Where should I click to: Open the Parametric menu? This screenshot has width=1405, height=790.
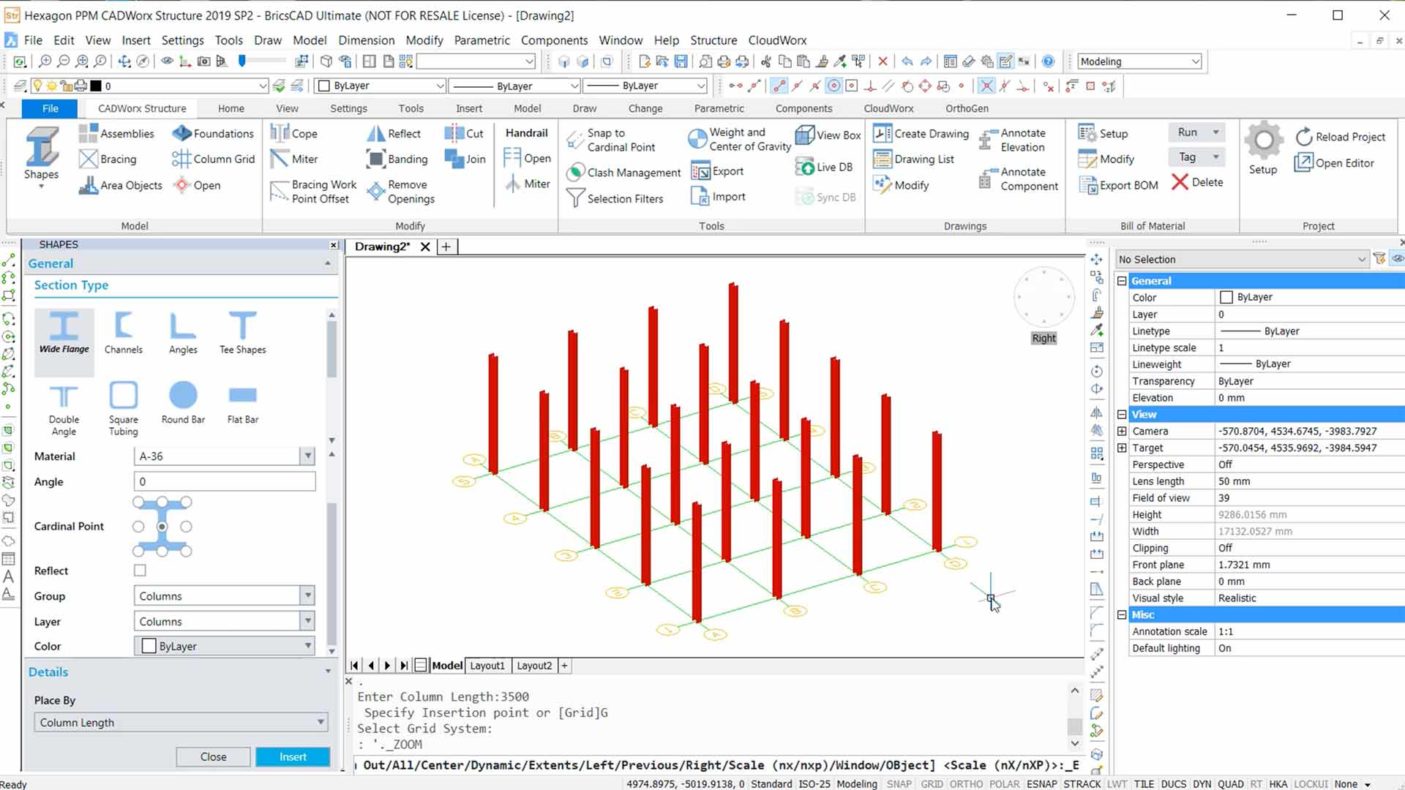482,40
